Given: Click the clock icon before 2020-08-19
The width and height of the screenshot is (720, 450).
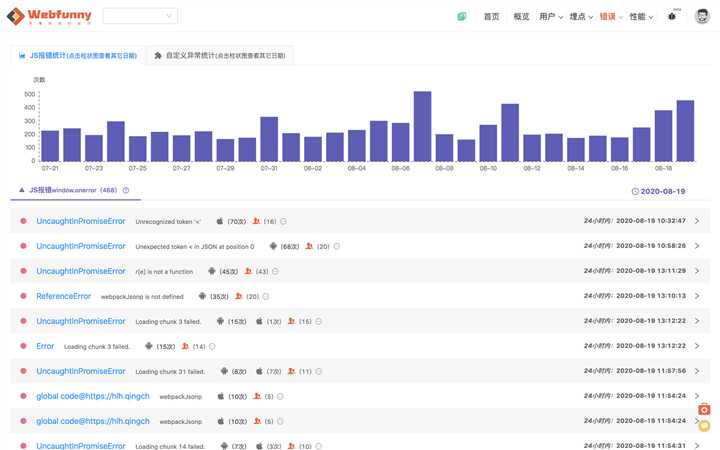Looking at the screenshot, I should (x=635, y=191).
